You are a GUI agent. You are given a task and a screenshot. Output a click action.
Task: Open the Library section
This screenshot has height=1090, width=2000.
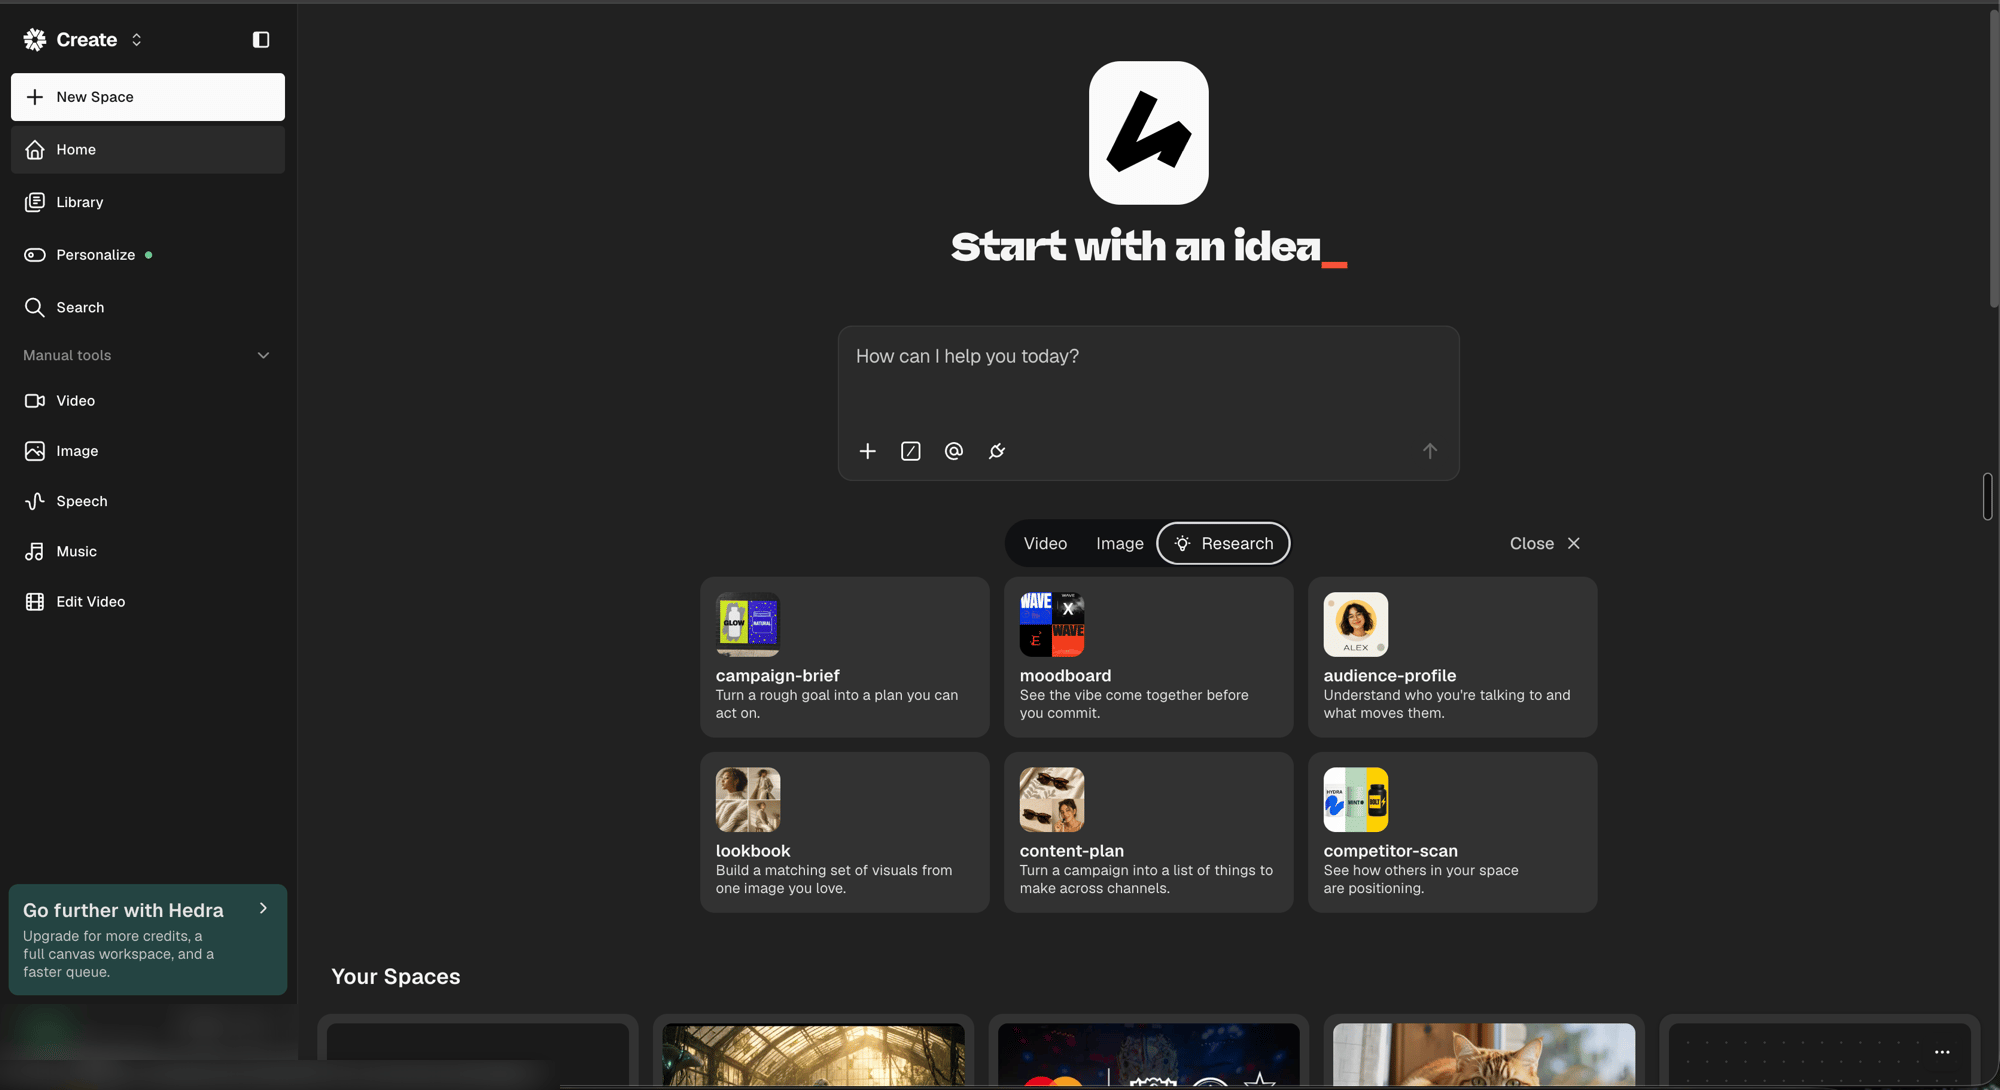click(148, 202)
